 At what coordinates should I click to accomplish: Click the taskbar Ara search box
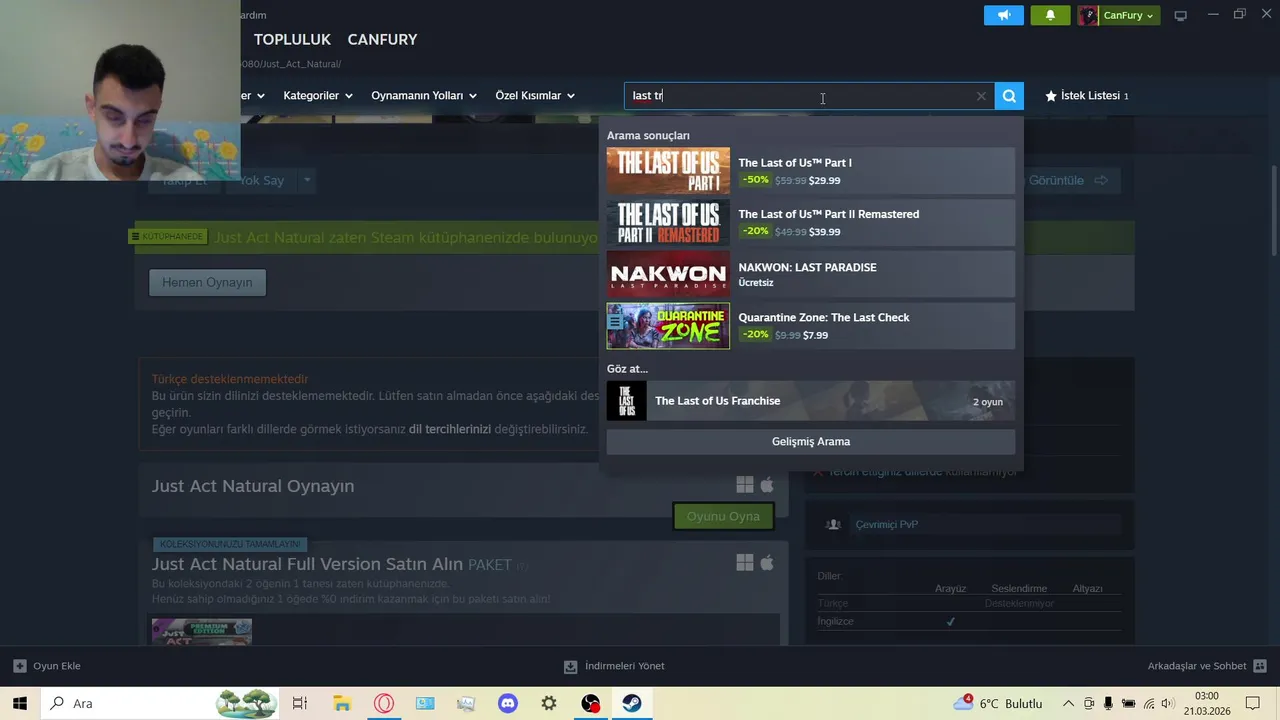coord(160,703)
